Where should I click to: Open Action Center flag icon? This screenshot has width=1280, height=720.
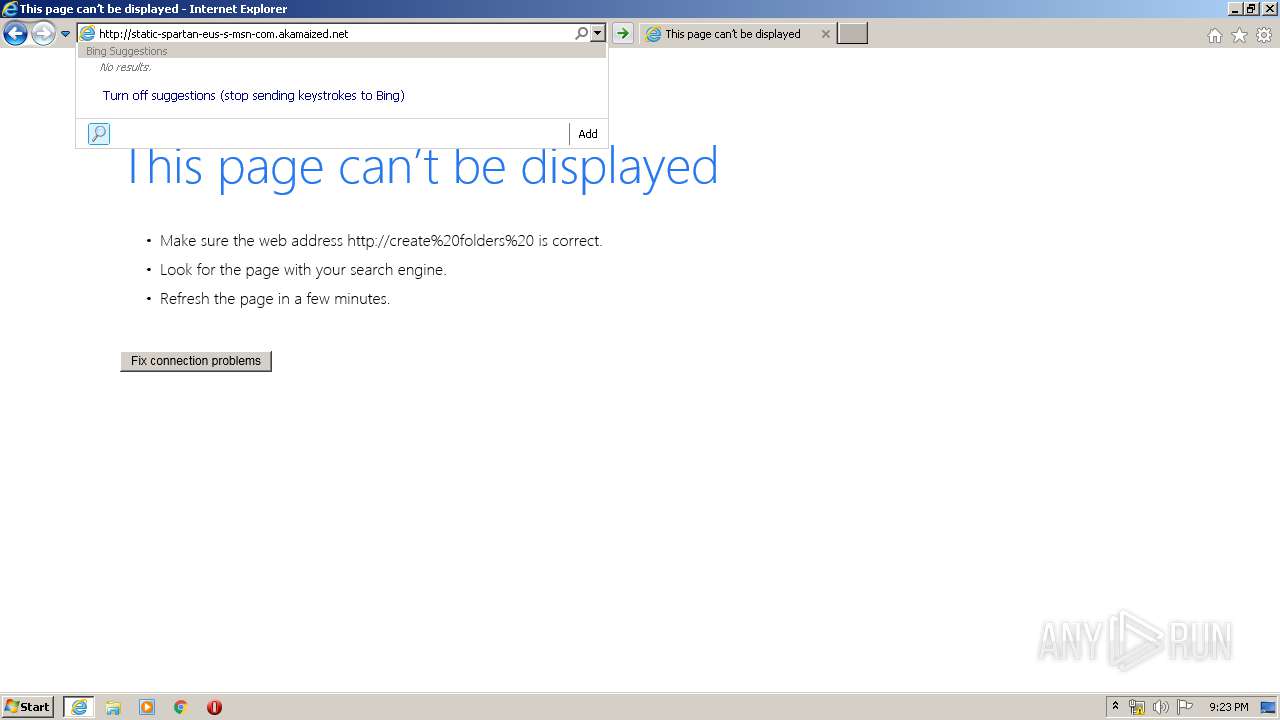(1185, 707)
